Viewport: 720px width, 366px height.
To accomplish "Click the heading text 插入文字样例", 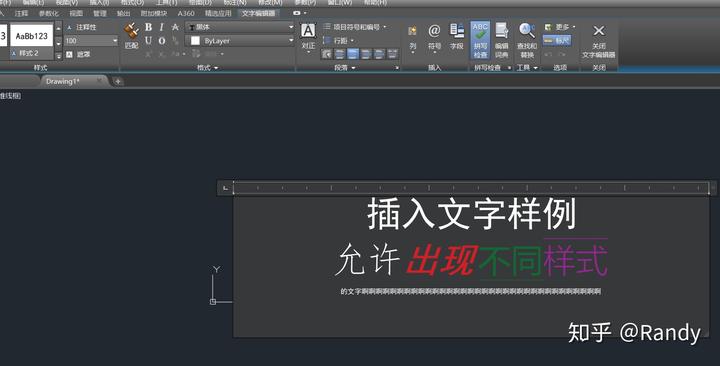I will [471, 214].
